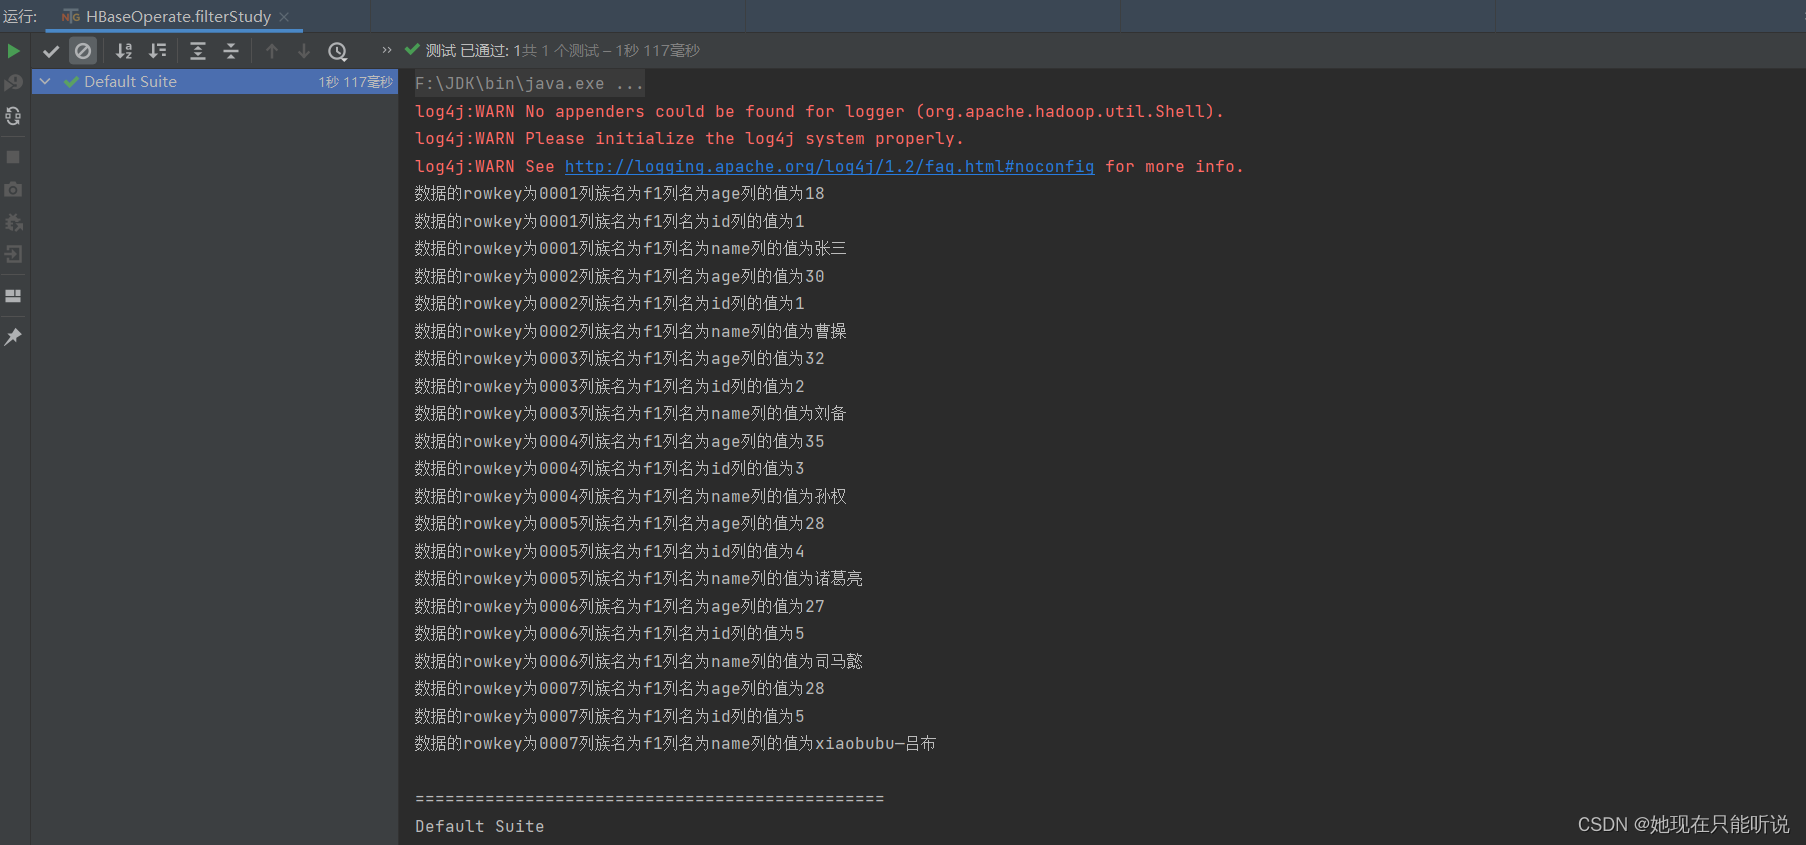Viewport: 1806px width, 845px height.
Task: Click the rerun failed tests icon
Action: [x=14, y=83]
